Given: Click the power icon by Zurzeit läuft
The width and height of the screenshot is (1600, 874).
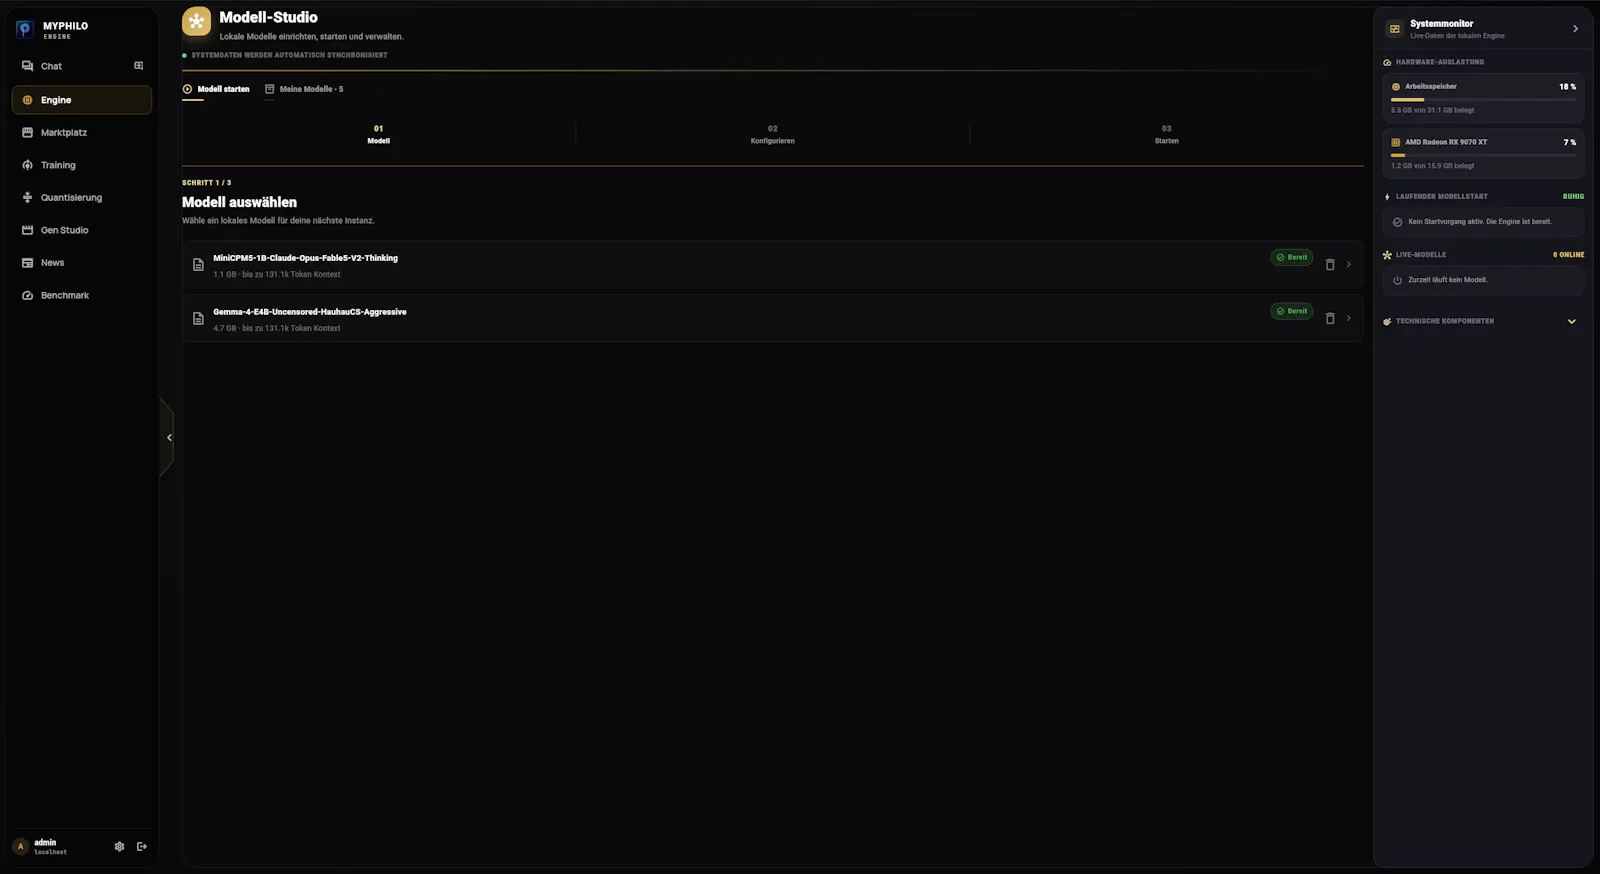Looking at the screenshot, I should tap(1397, 280).
